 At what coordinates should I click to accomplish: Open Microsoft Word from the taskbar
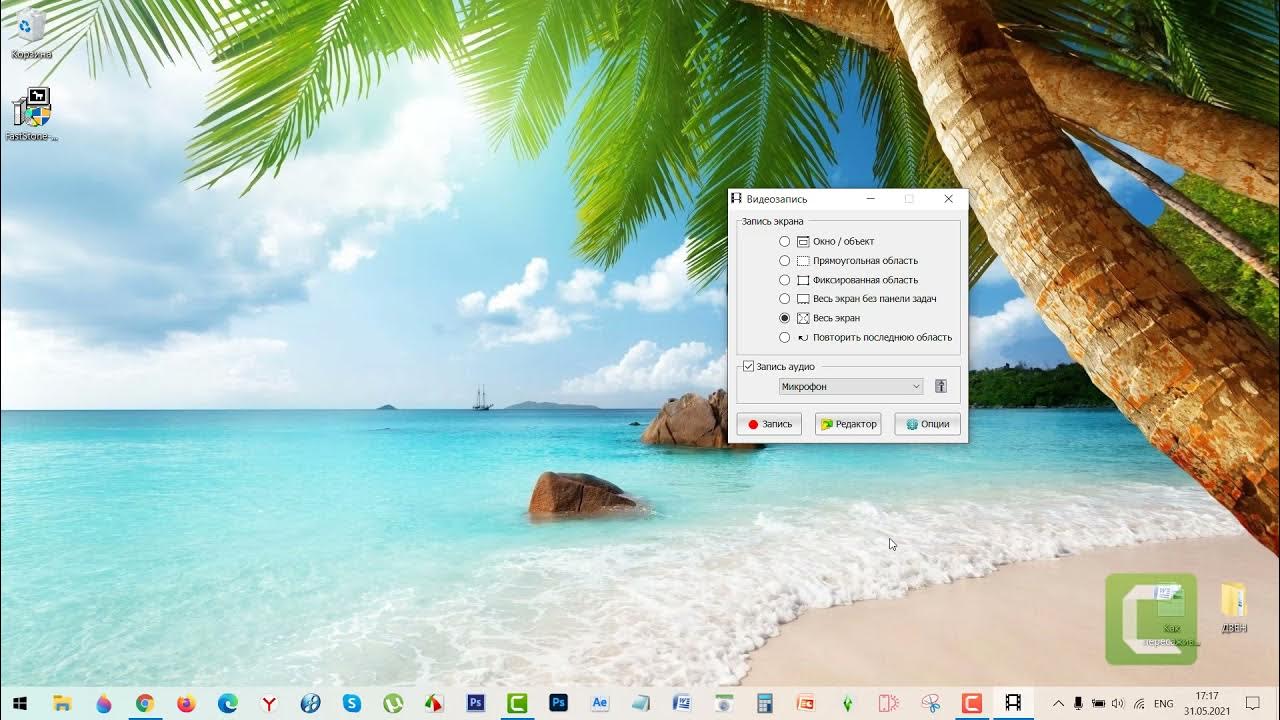683,703
